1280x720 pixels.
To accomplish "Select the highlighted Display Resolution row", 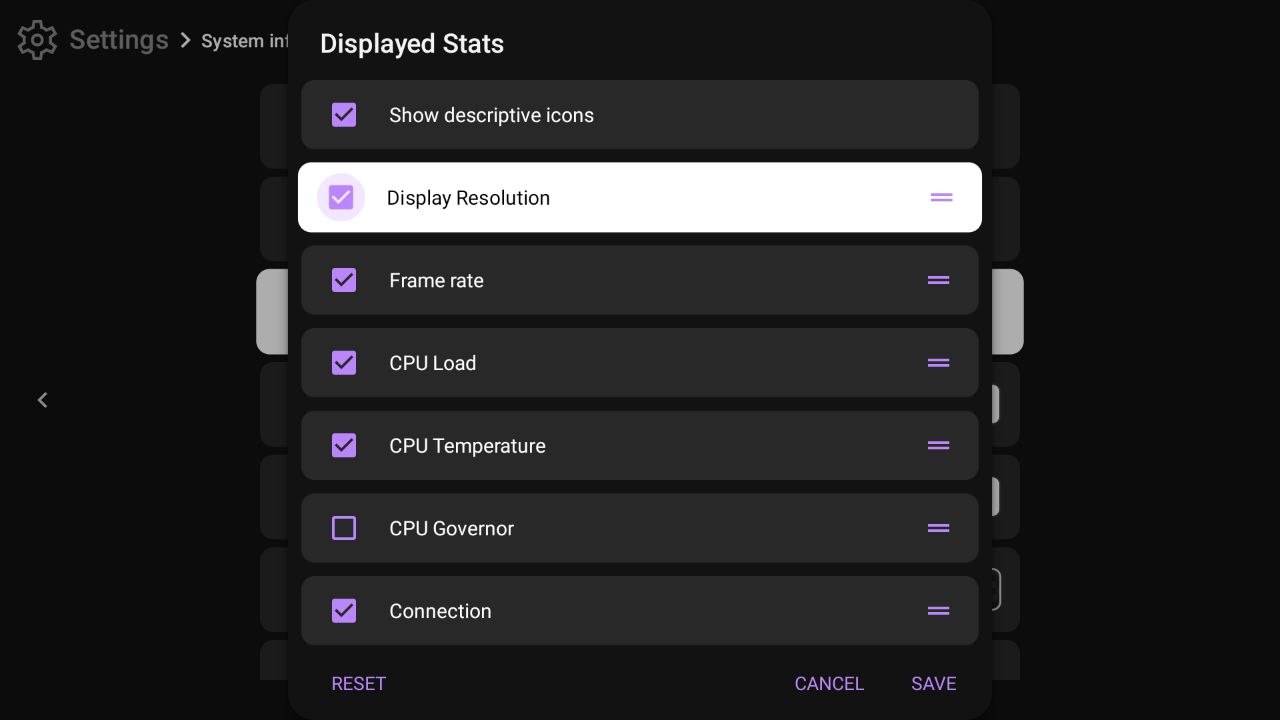I will [x=640, y=197].
